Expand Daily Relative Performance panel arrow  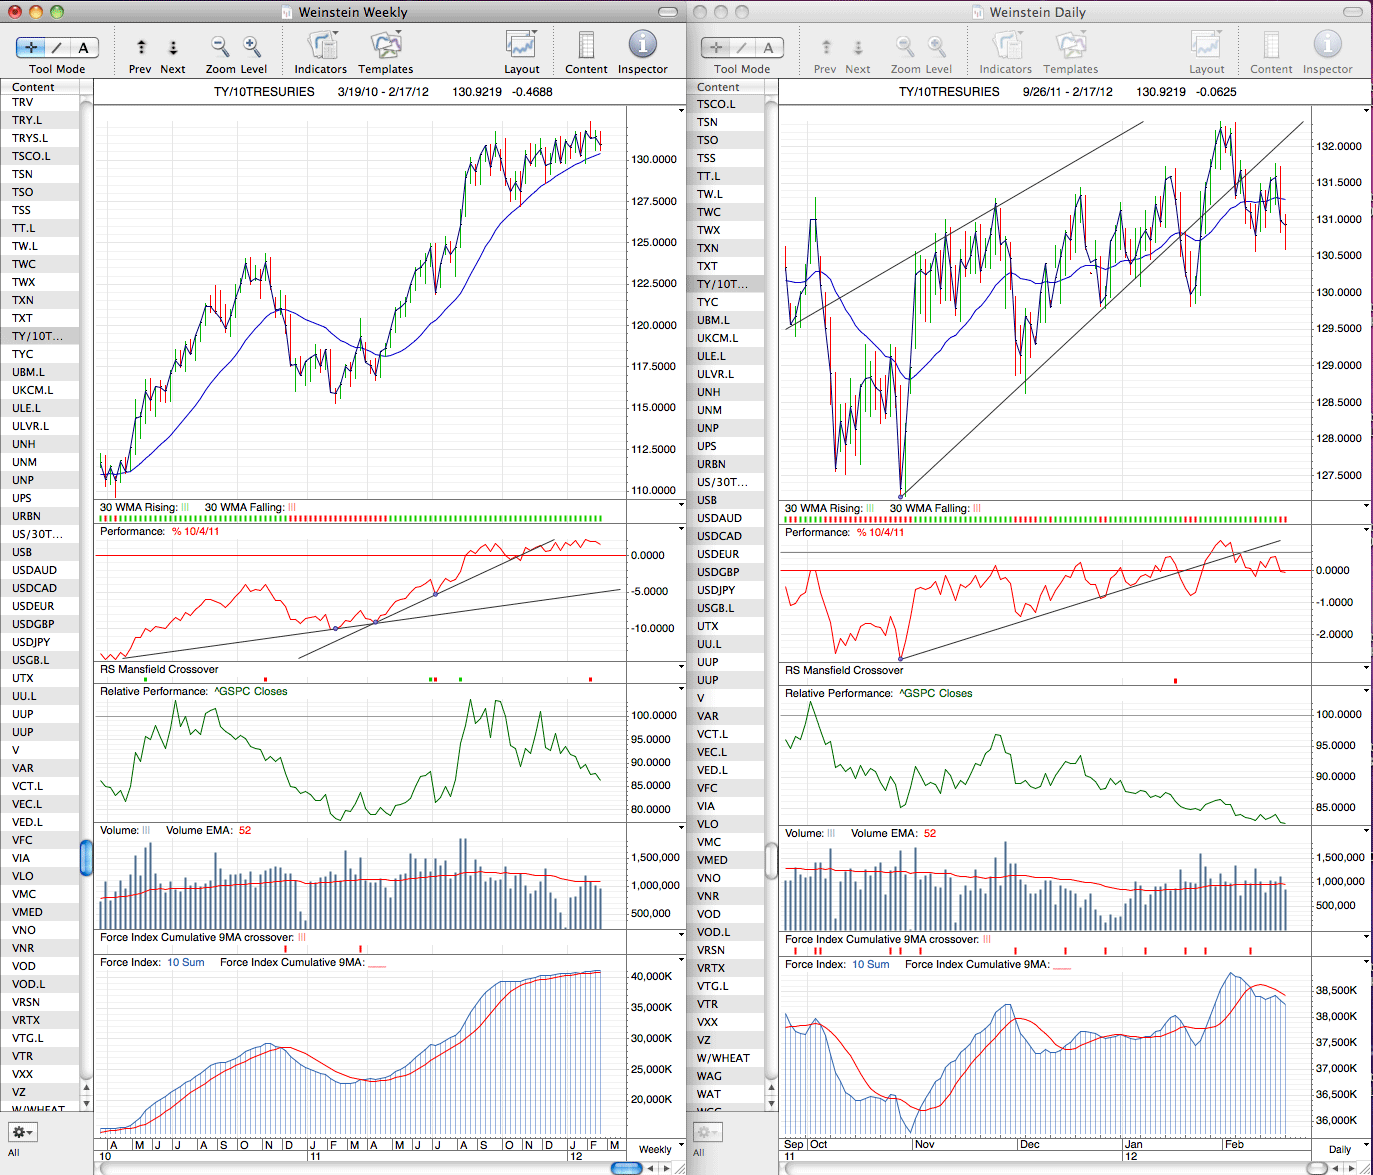click(x=1366, y=691)
